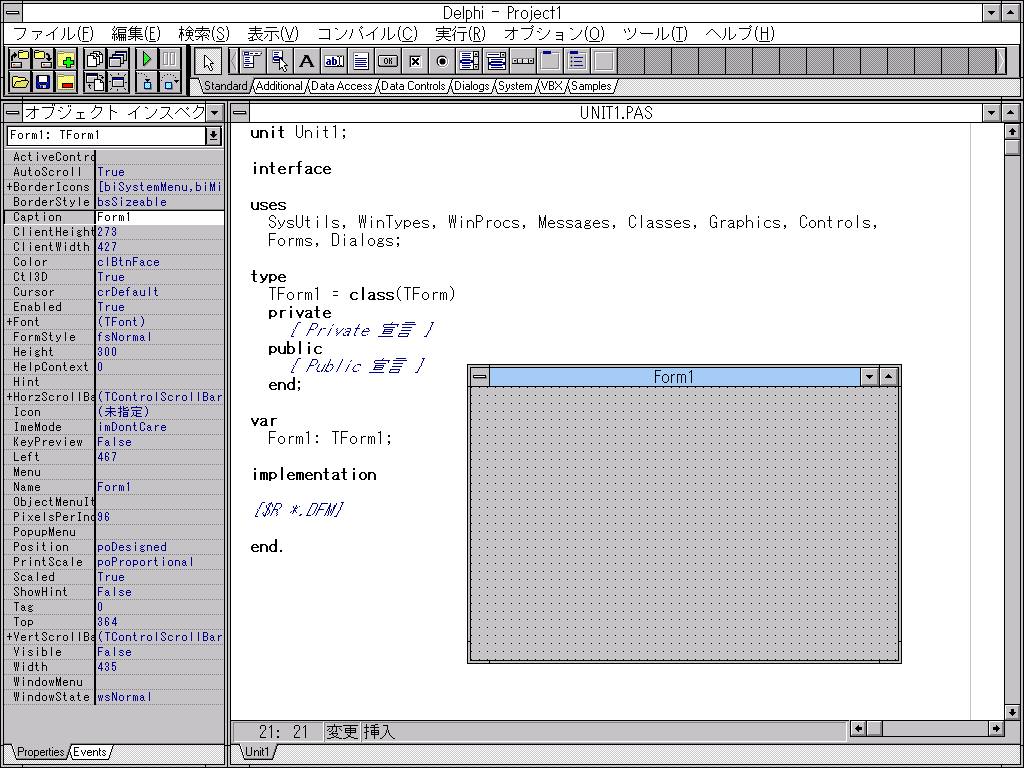Open the Form1: TForm1 object selector dropdown
This screenshot has height=768, width=1024.
coord(214,136)
